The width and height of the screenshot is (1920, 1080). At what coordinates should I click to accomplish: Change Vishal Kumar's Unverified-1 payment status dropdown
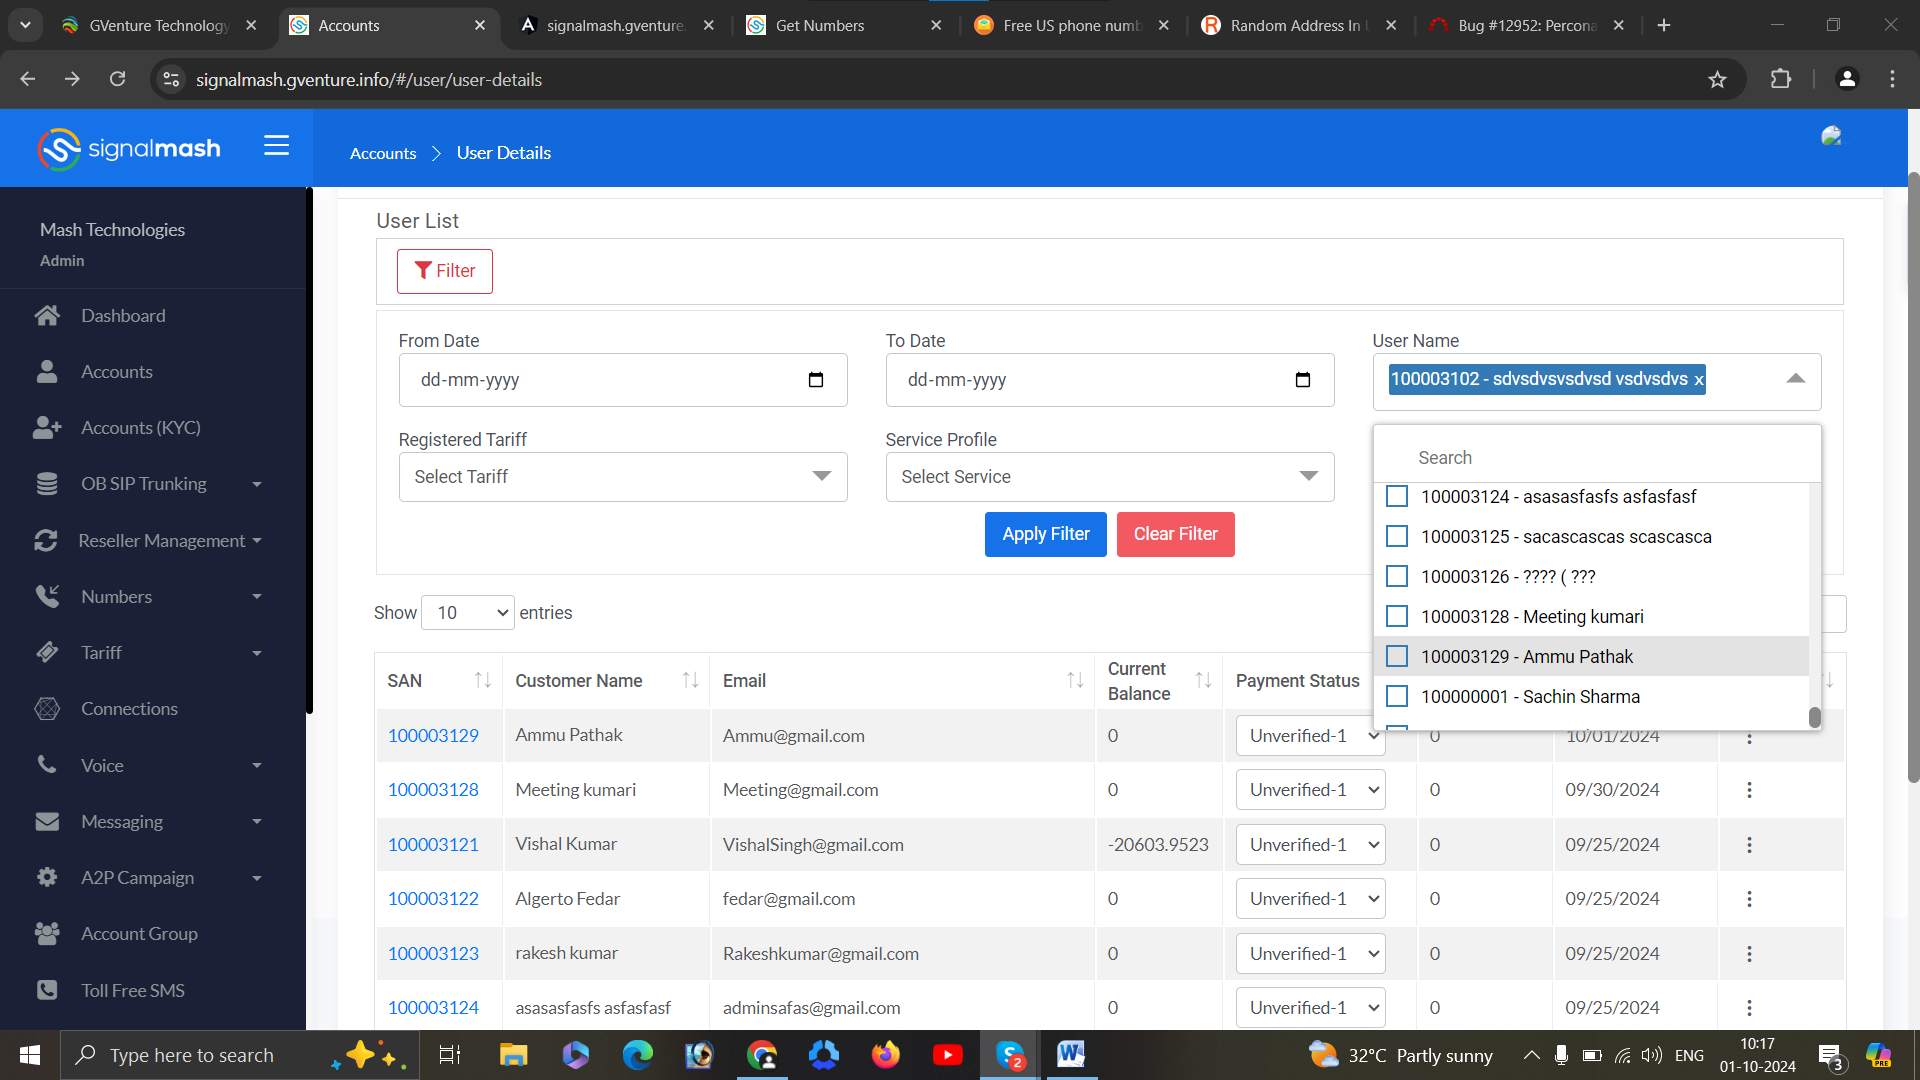tap(1310, 845)
